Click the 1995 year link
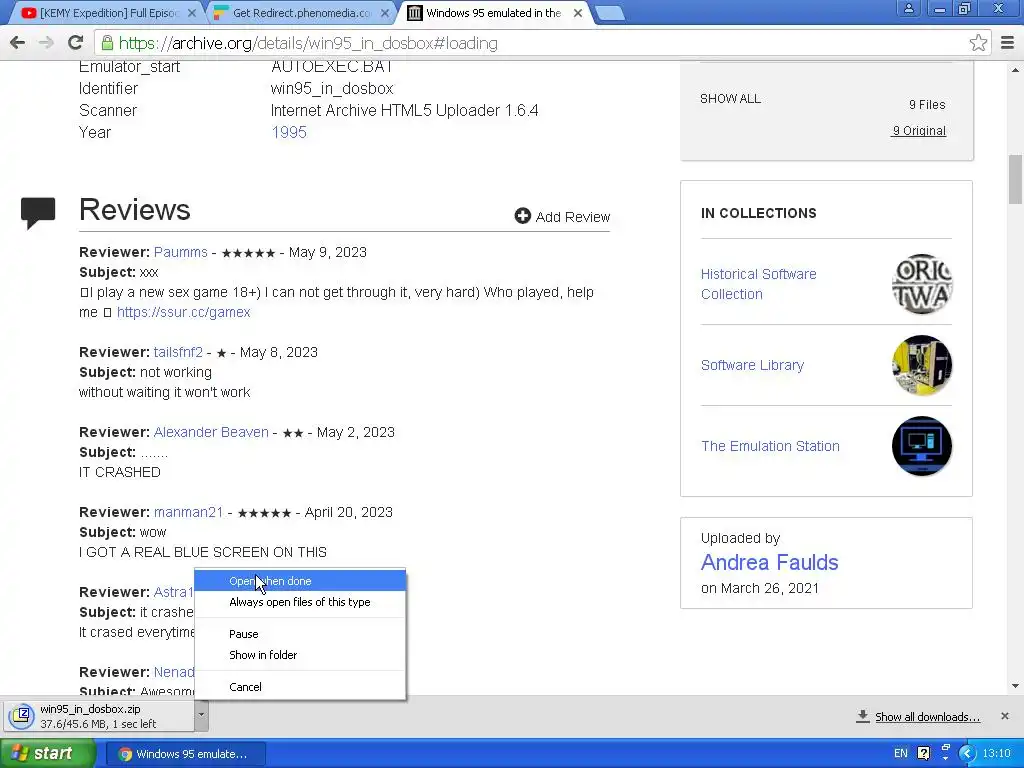This screenshot has height=768, width=1024. pyautogui.click(x=289, y=132)
